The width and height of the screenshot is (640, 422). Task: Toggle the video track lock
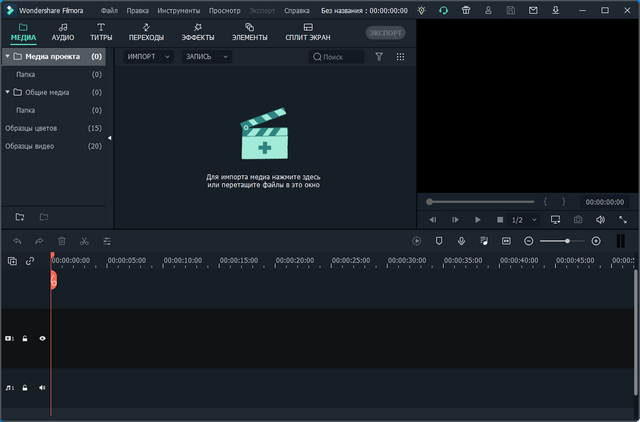26,339
